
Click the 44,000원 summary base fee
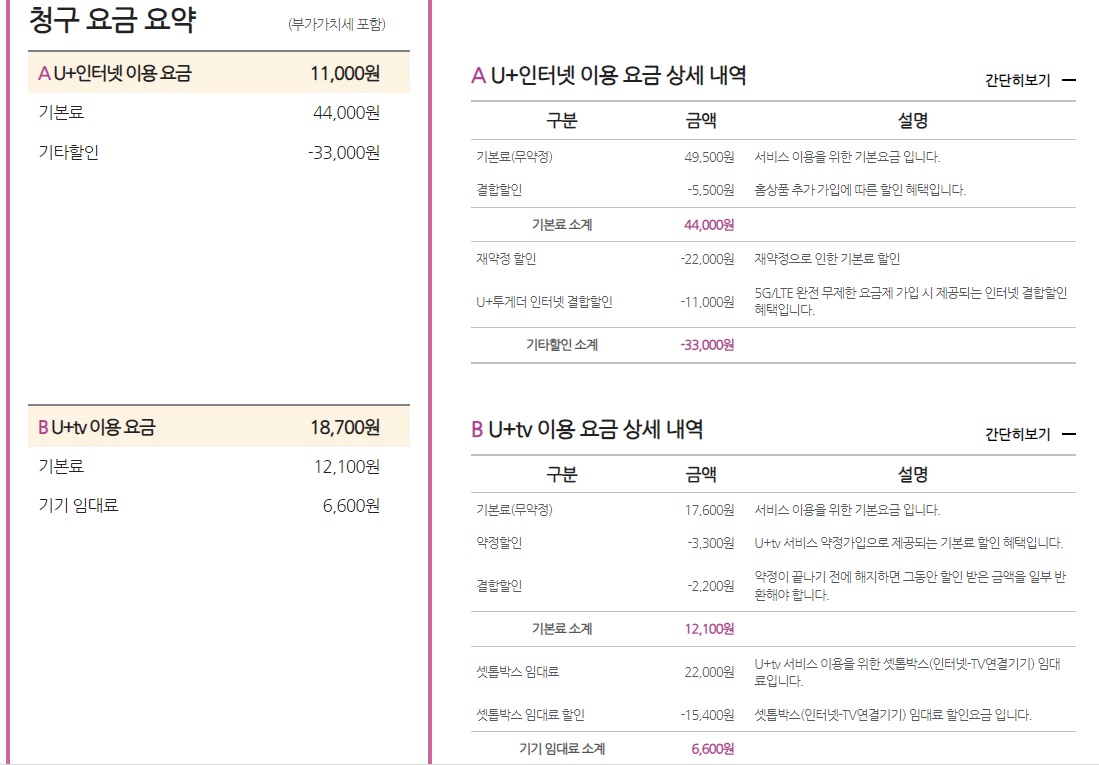[346, 113]
